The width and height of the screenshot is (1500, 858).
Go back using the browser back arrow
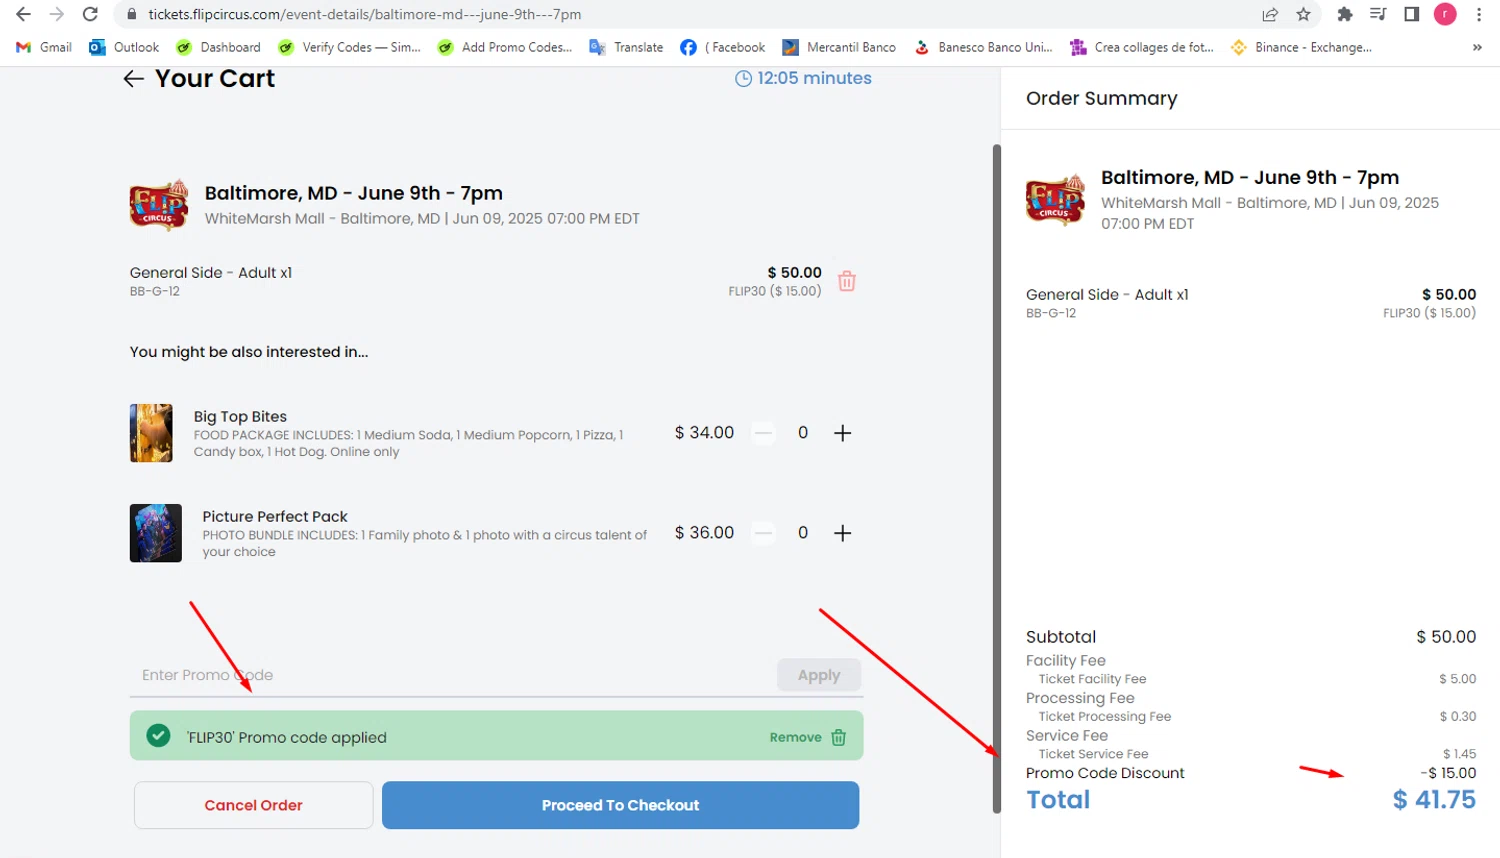point(23,14)
